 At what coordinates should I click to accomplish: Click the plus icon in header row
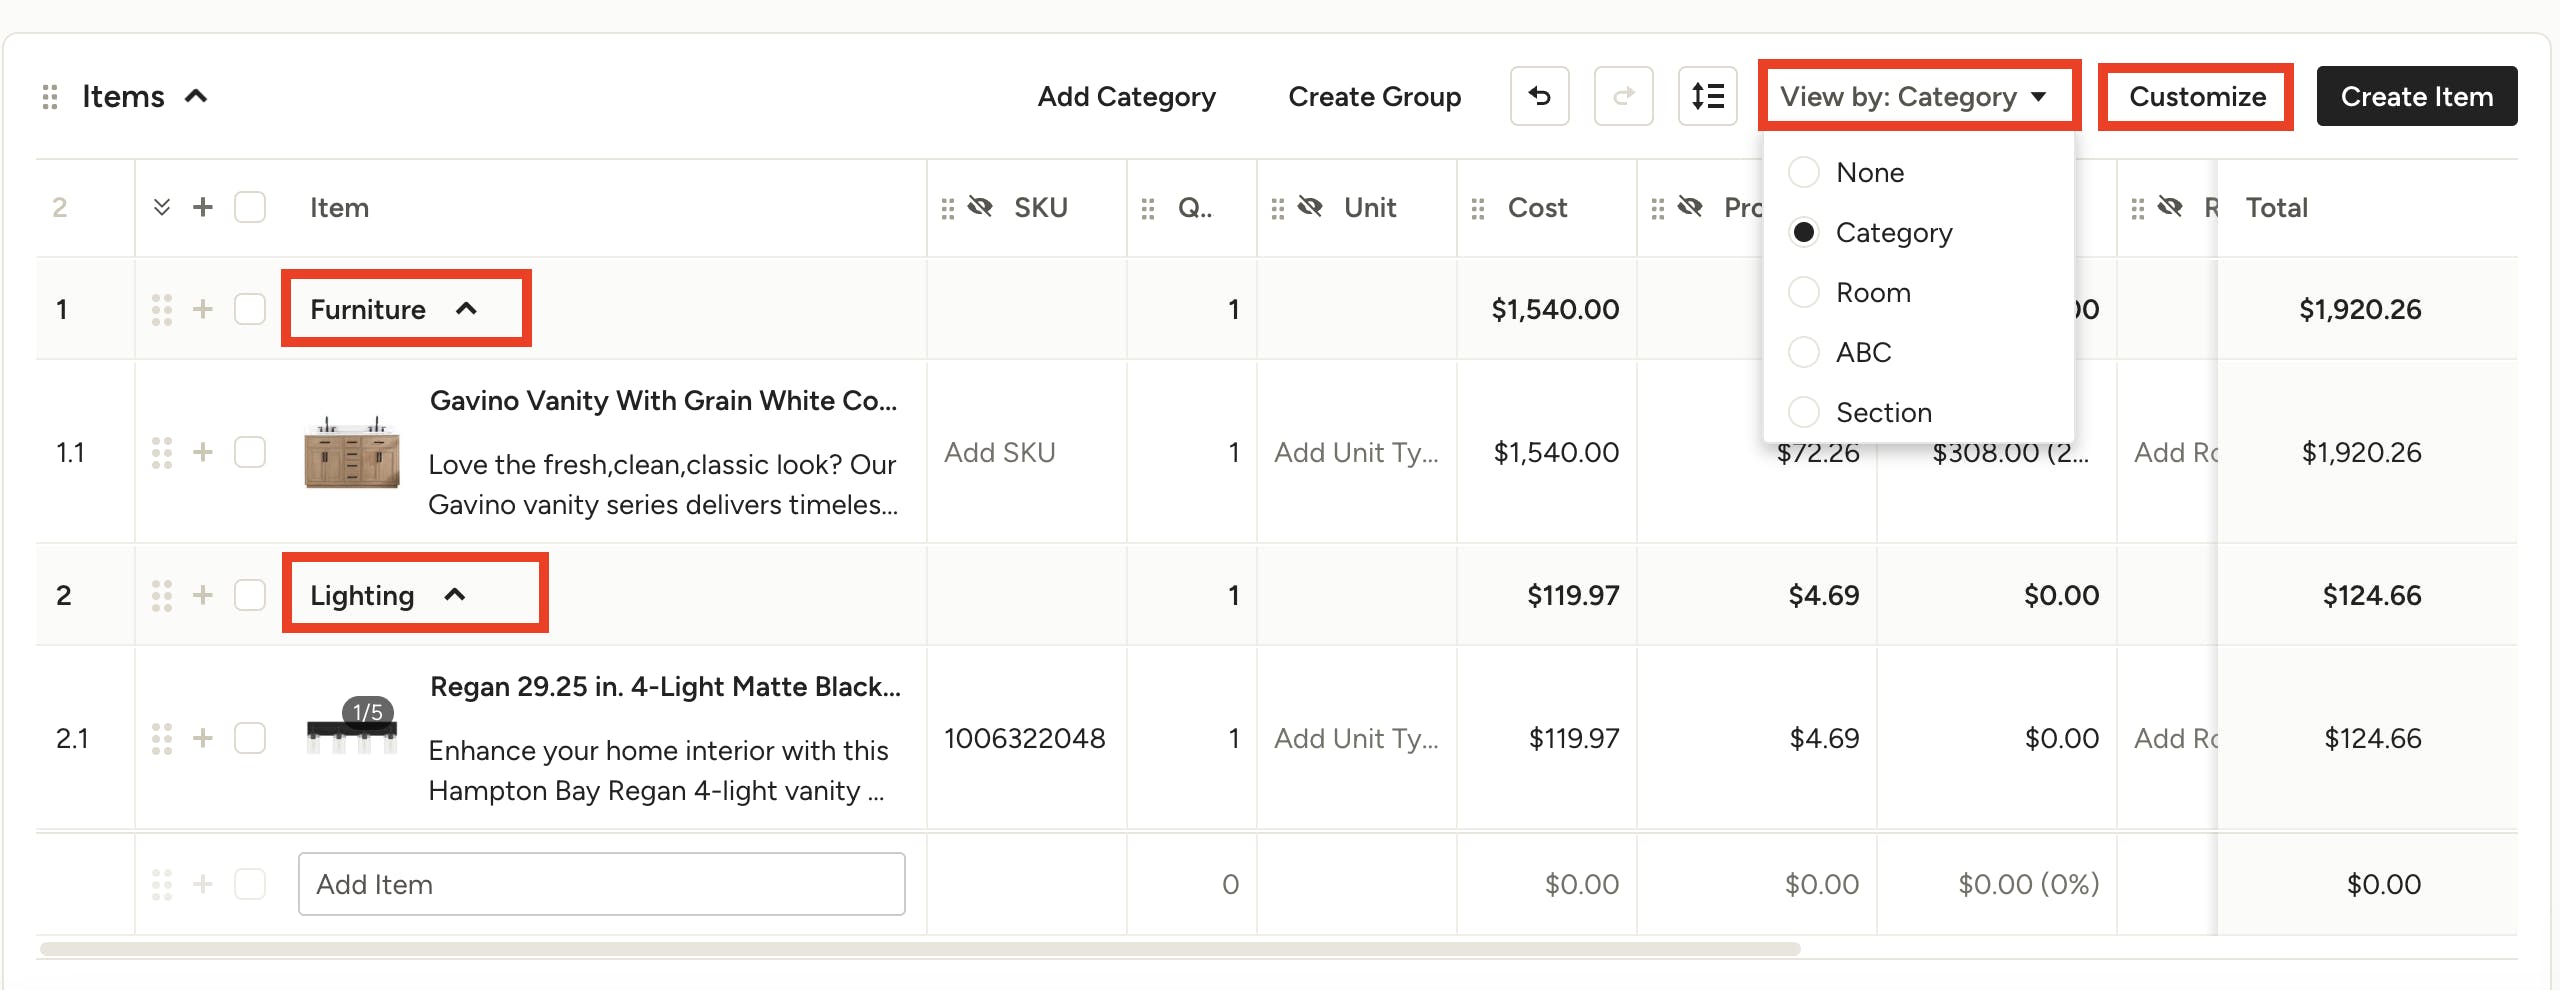click(203, 207)
